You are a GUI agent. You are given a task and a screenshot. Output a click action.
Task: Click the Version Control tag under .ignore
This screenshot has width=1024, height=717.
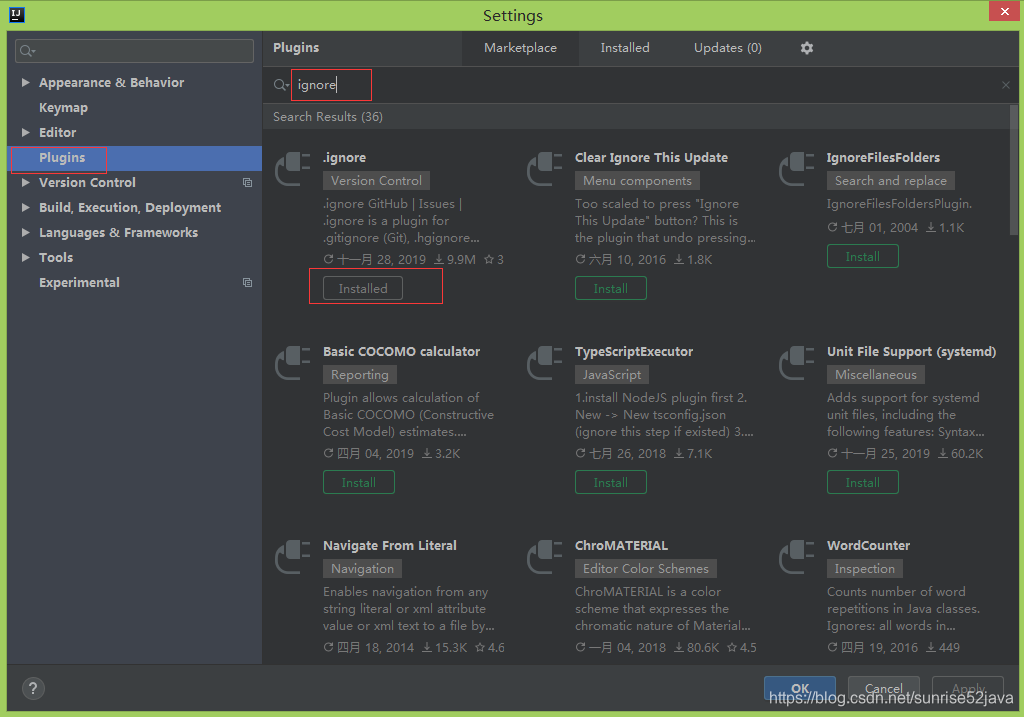(x=376, y=180)
